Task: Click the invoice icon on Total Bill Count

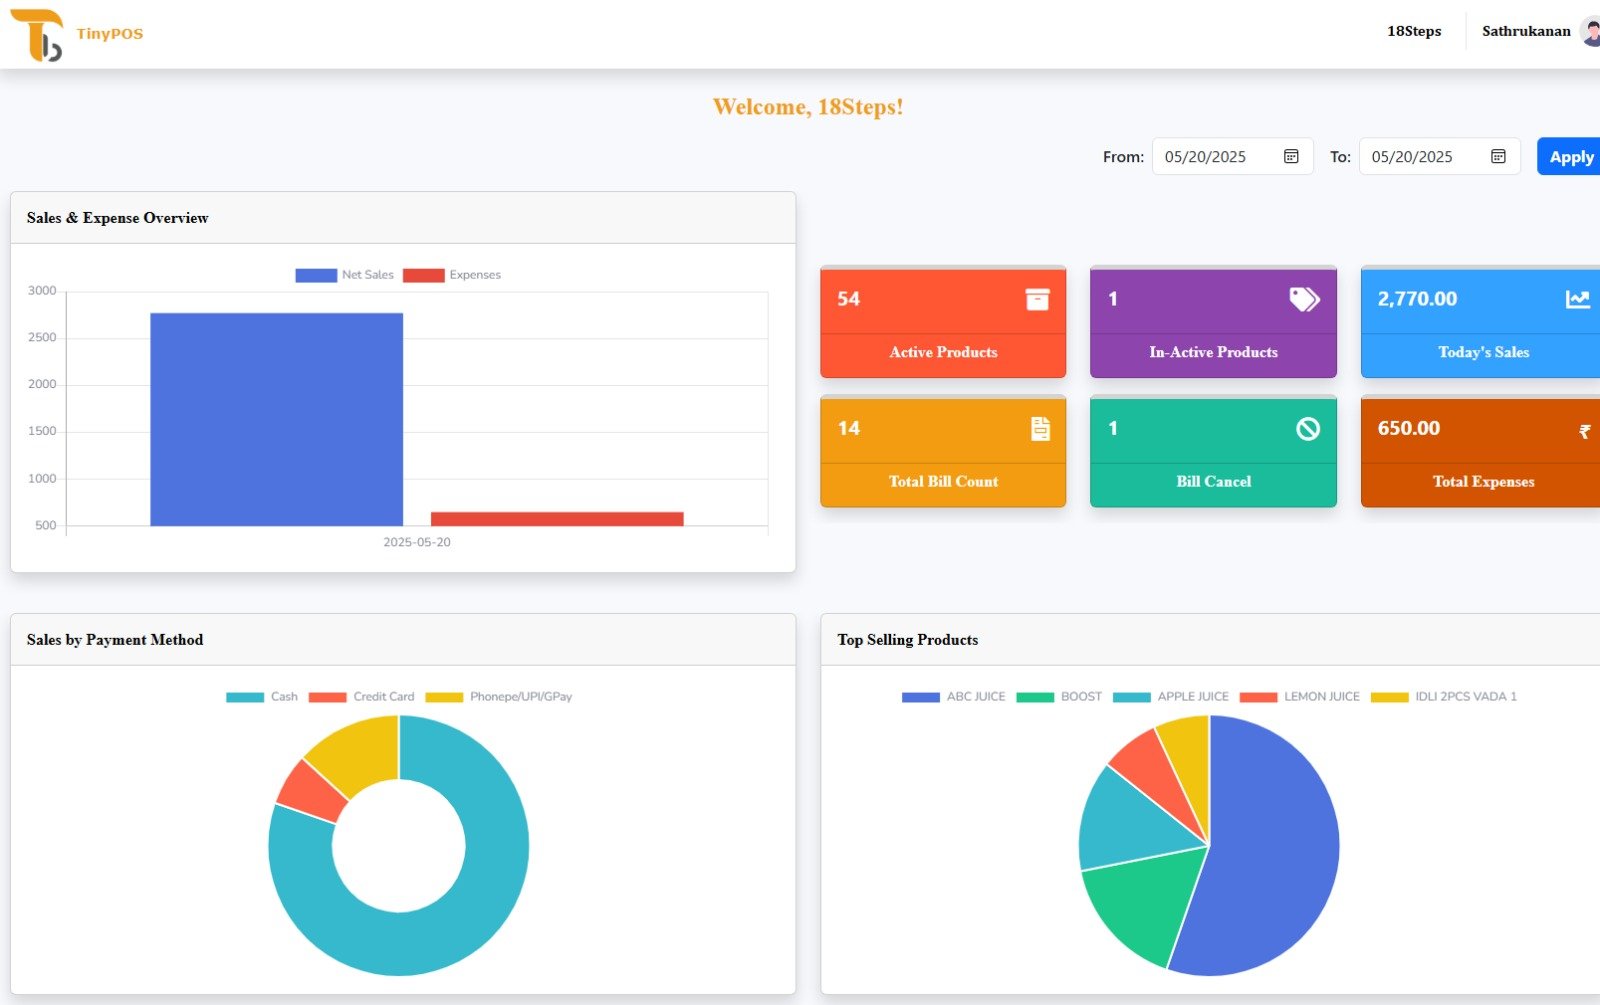Action: pos(1040,429)
